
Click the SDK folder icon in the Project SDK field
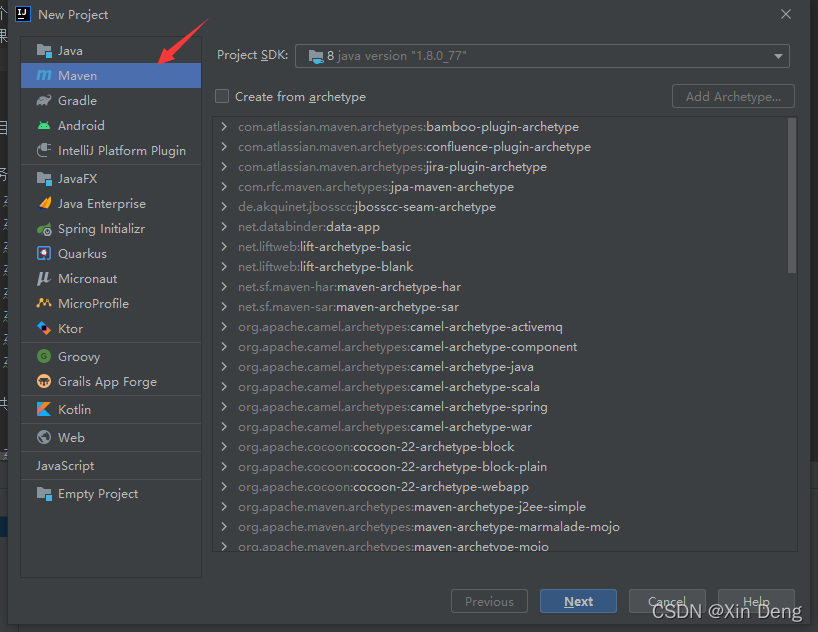(x=316, y=56)
